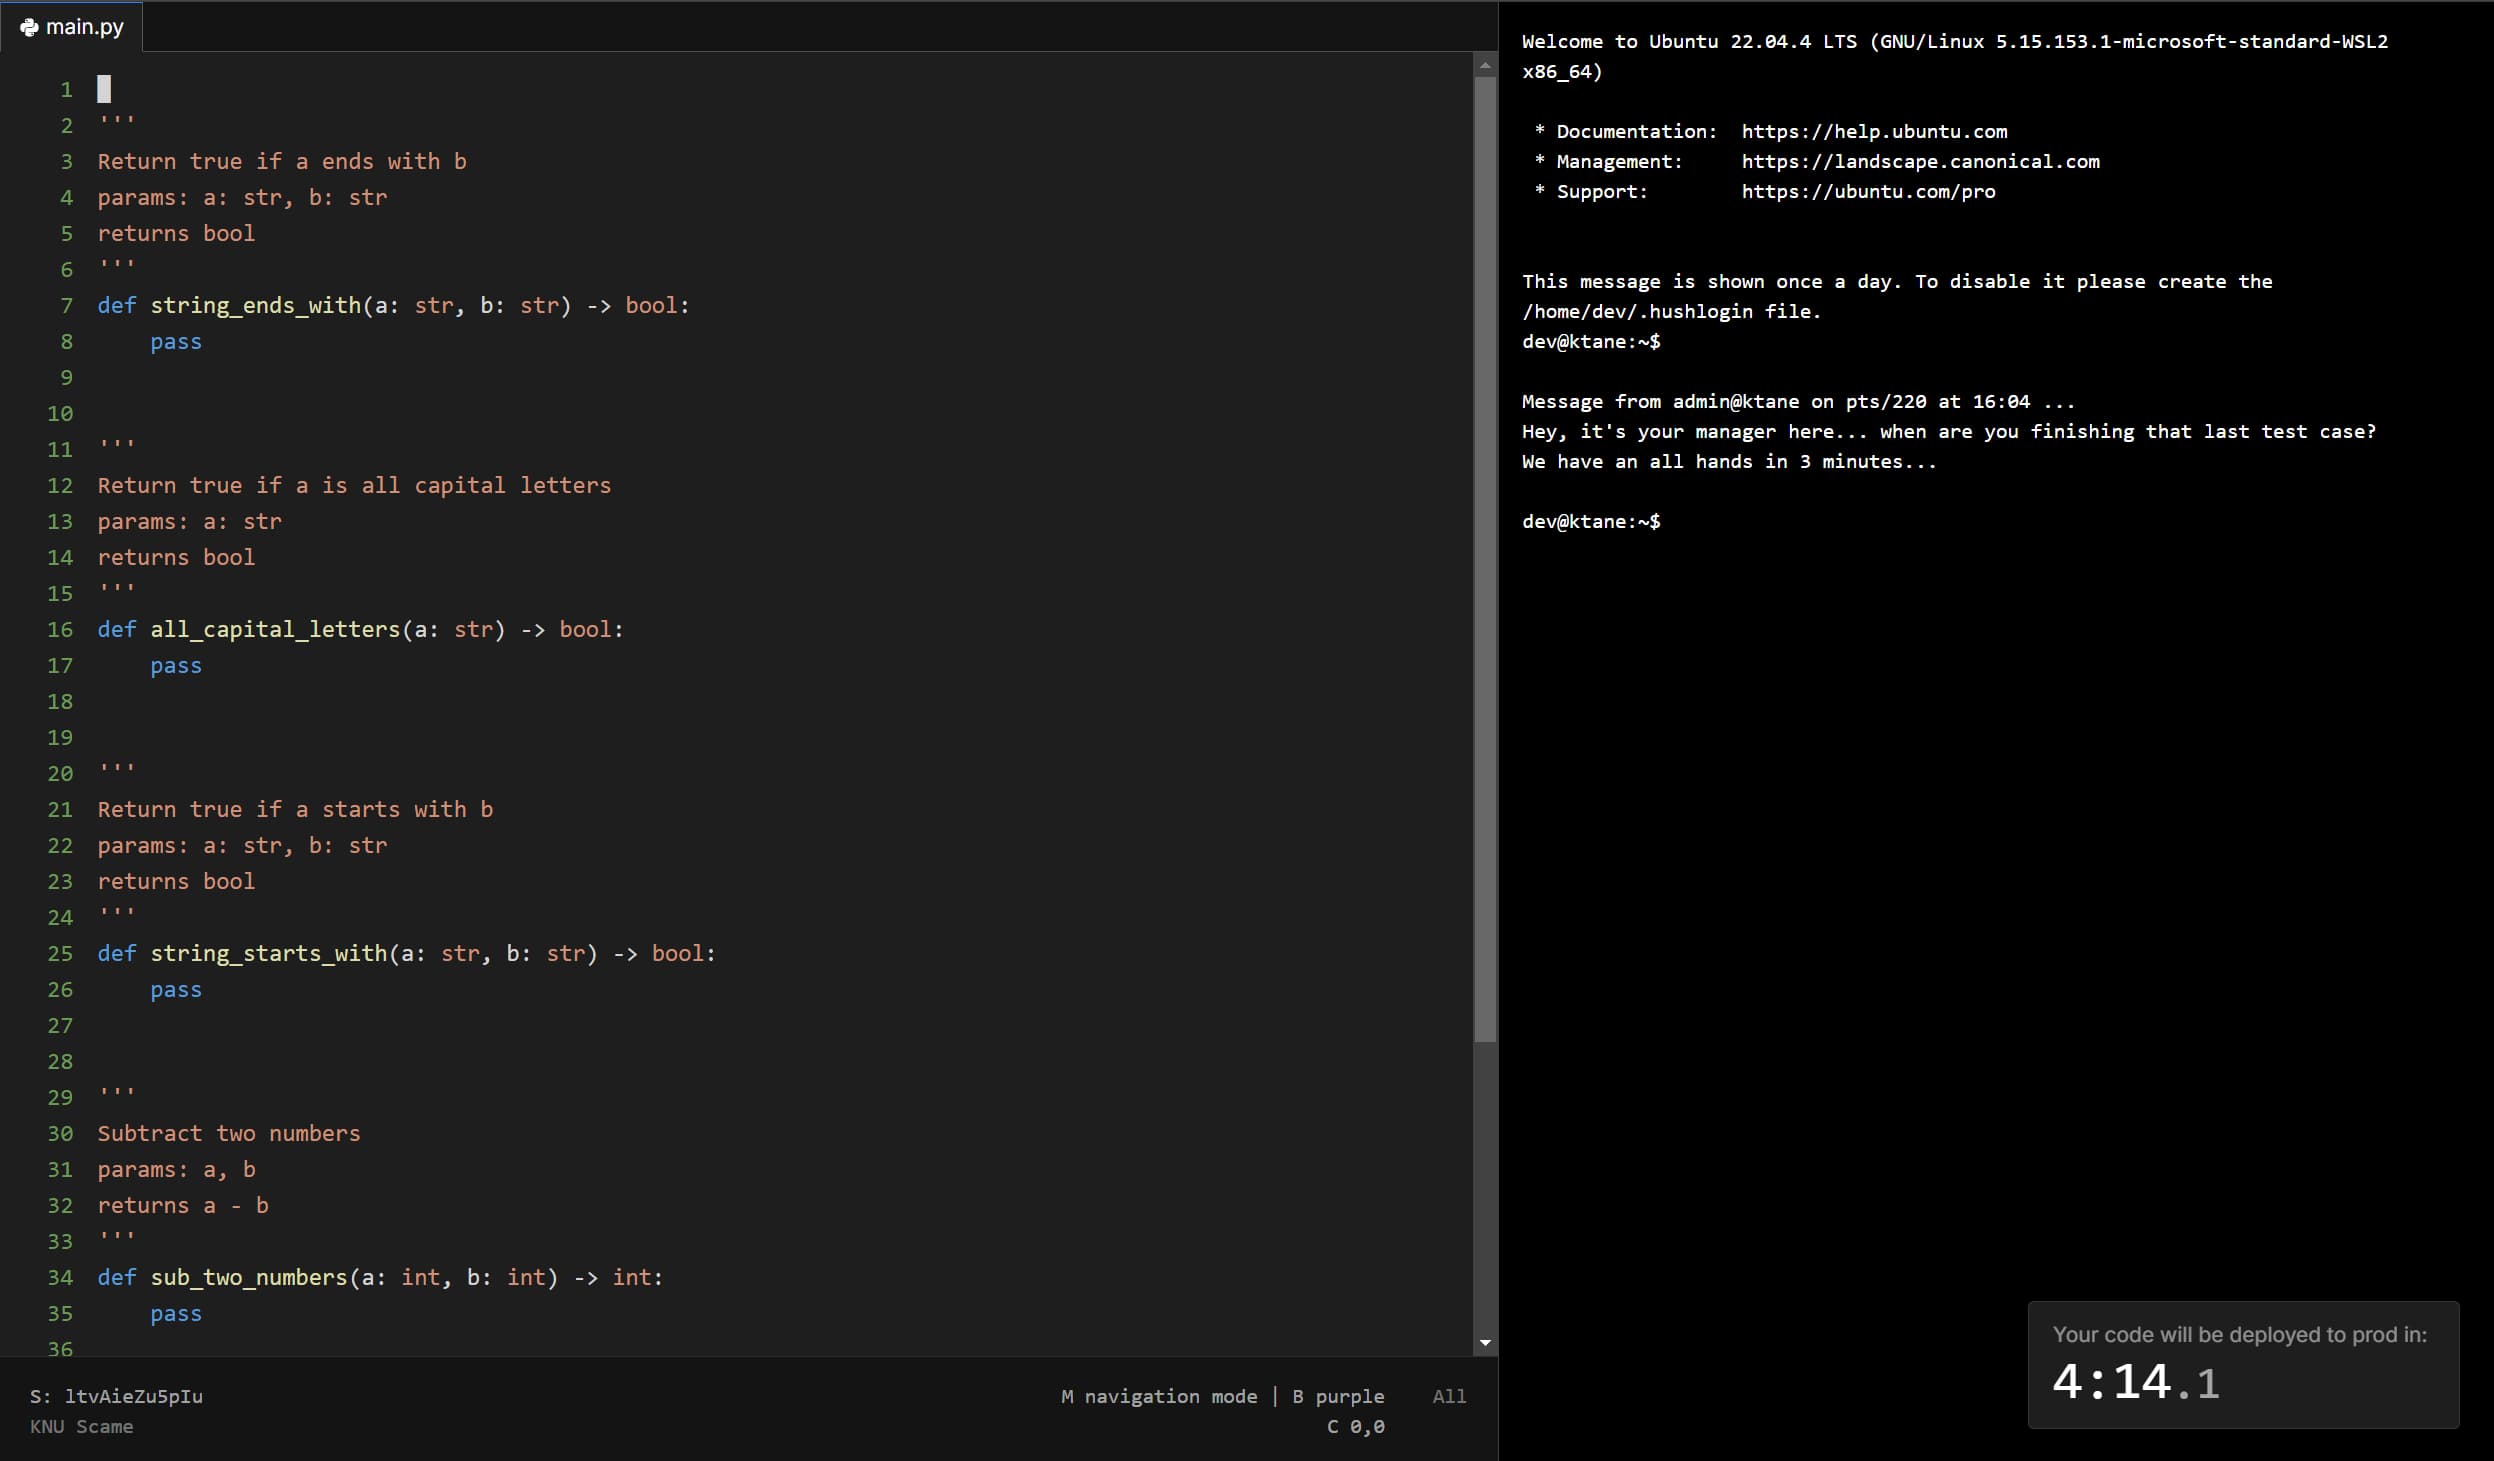Open the help.ubuntu.com documentation link

tap(1874, 131)
